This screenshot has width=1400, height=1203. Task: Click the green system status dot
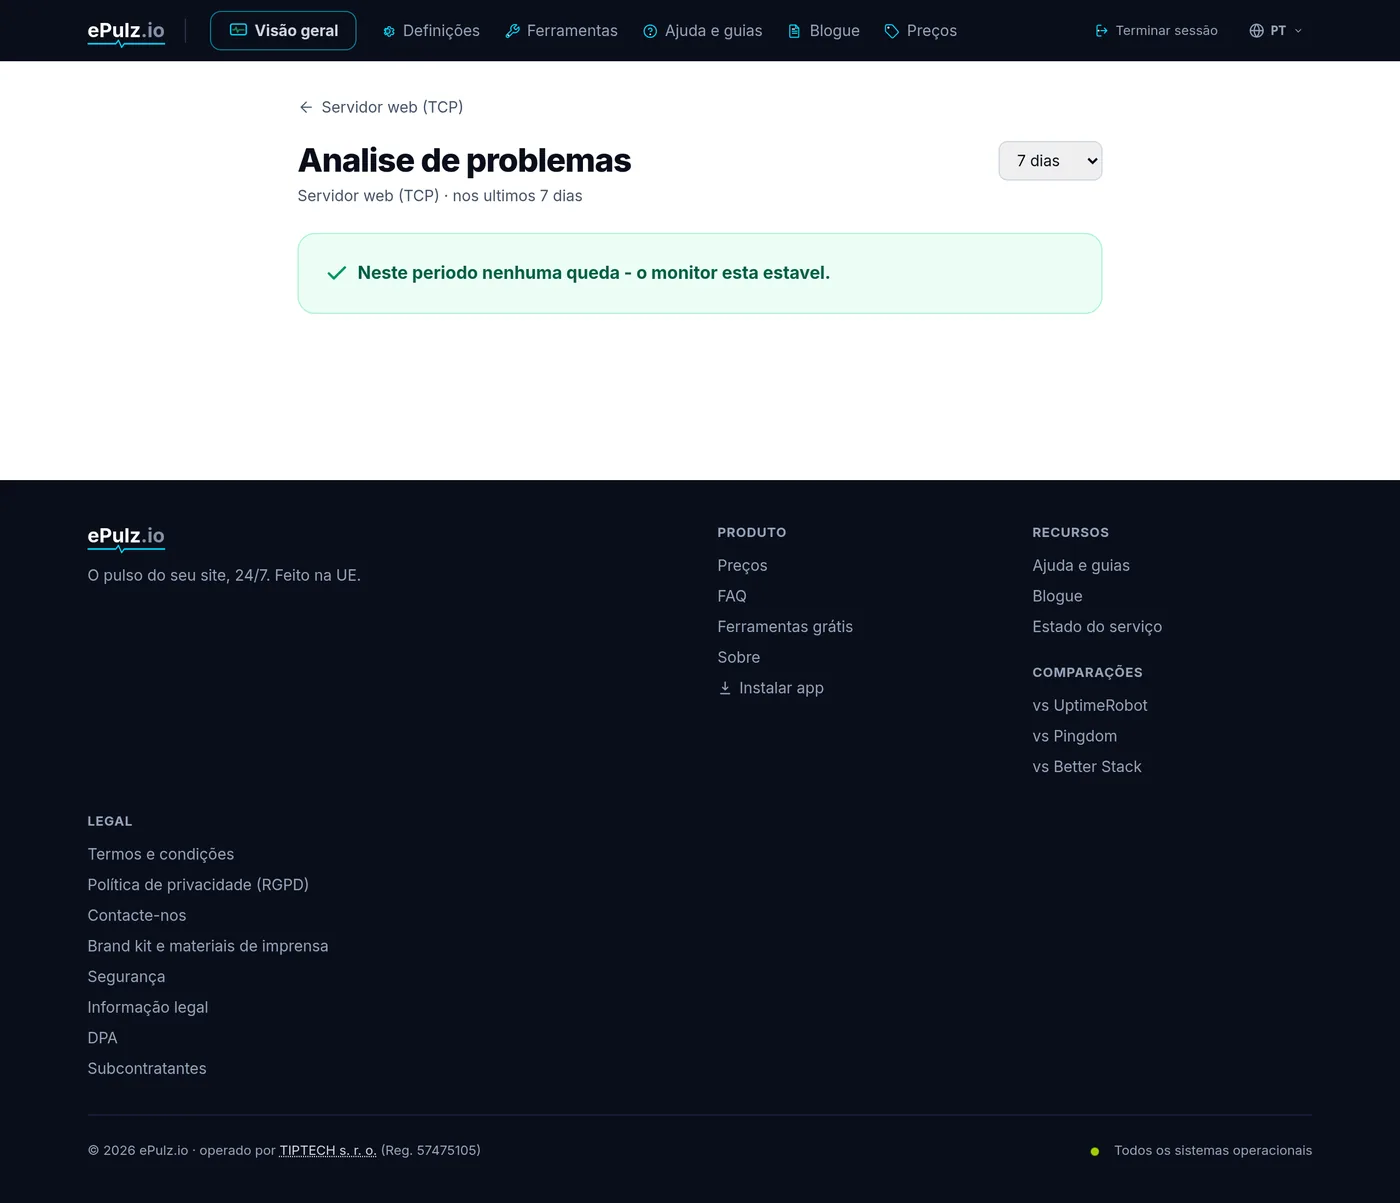(1095, 1152)
